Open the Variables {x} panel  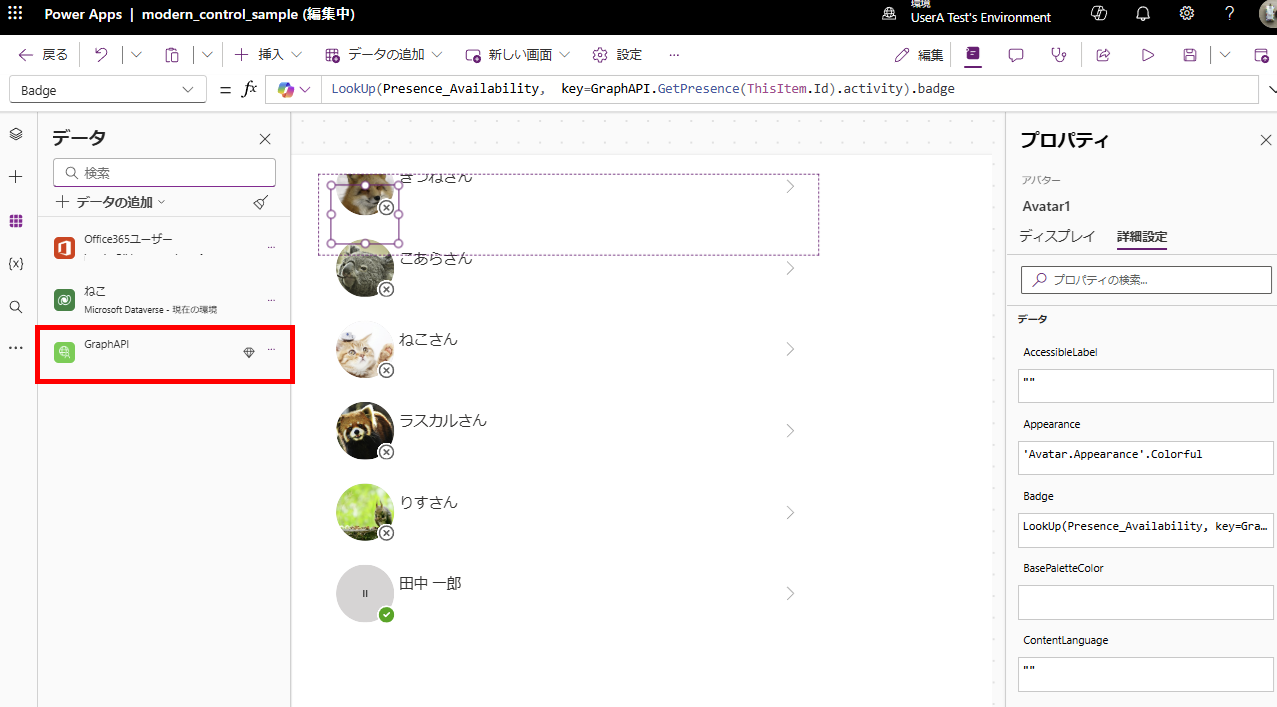(x=15, y=263)
